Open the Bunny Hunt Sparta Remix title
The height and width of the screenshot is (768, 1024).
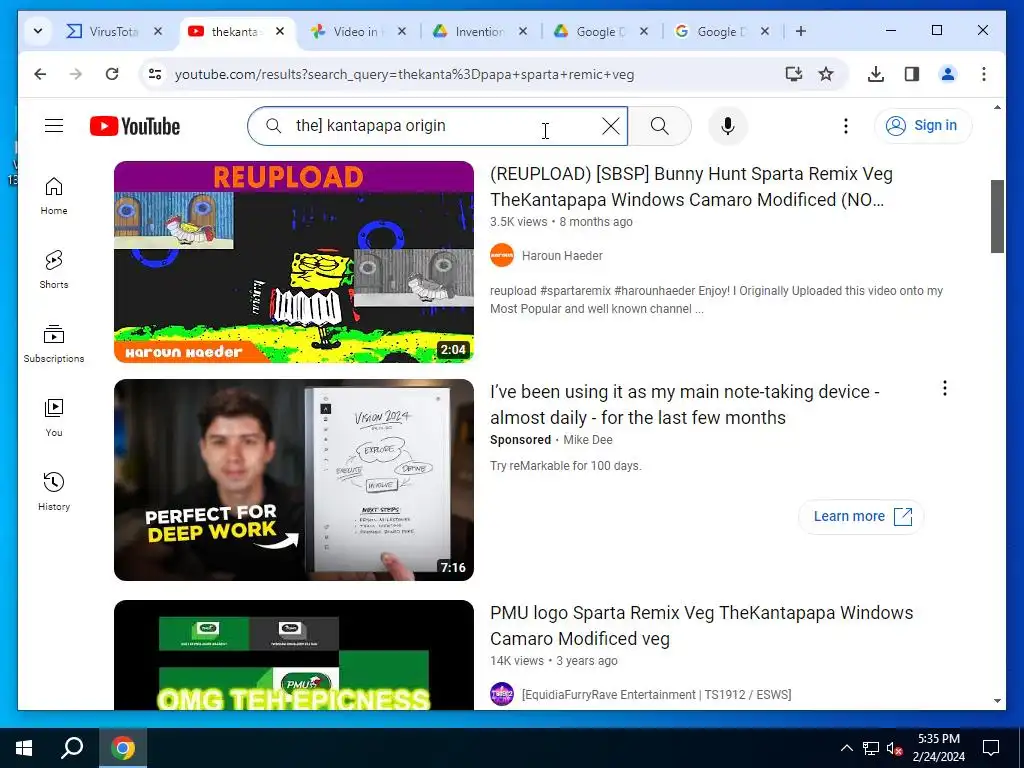[691, 187]
